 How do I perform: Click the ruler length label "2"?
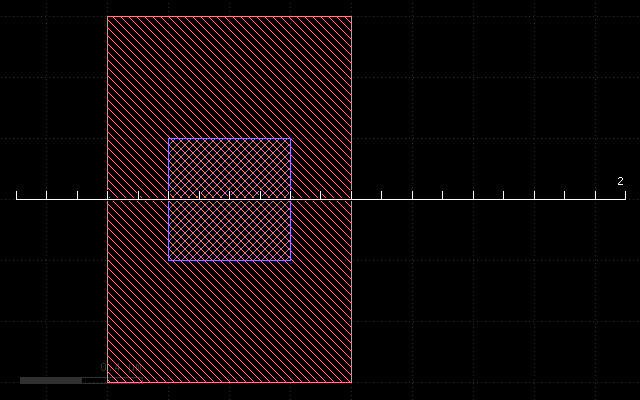(620, 181)
